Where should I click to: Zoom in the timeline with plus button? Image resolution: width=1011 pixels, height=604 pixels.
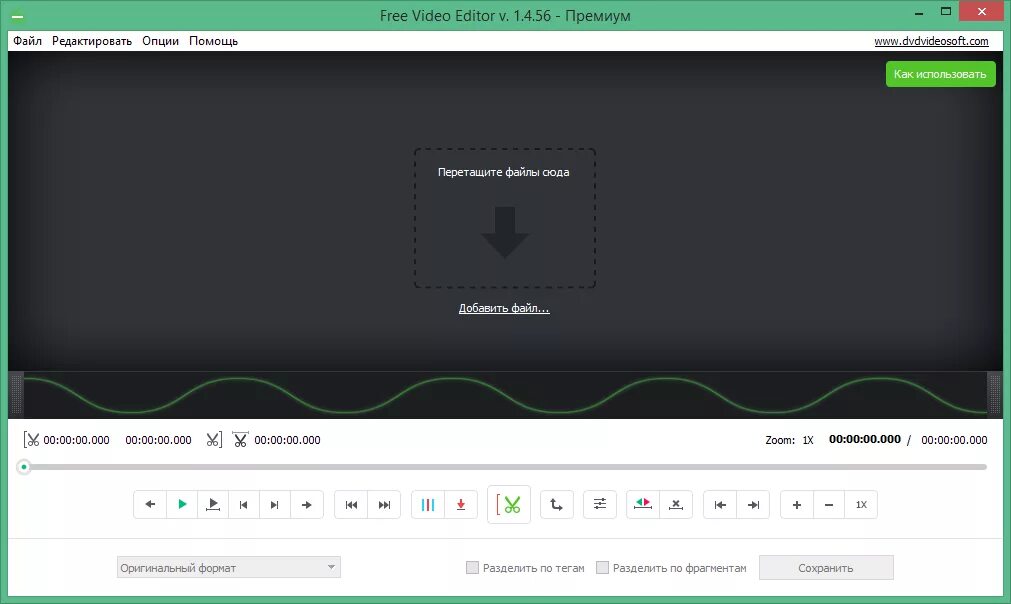[797, 505]
